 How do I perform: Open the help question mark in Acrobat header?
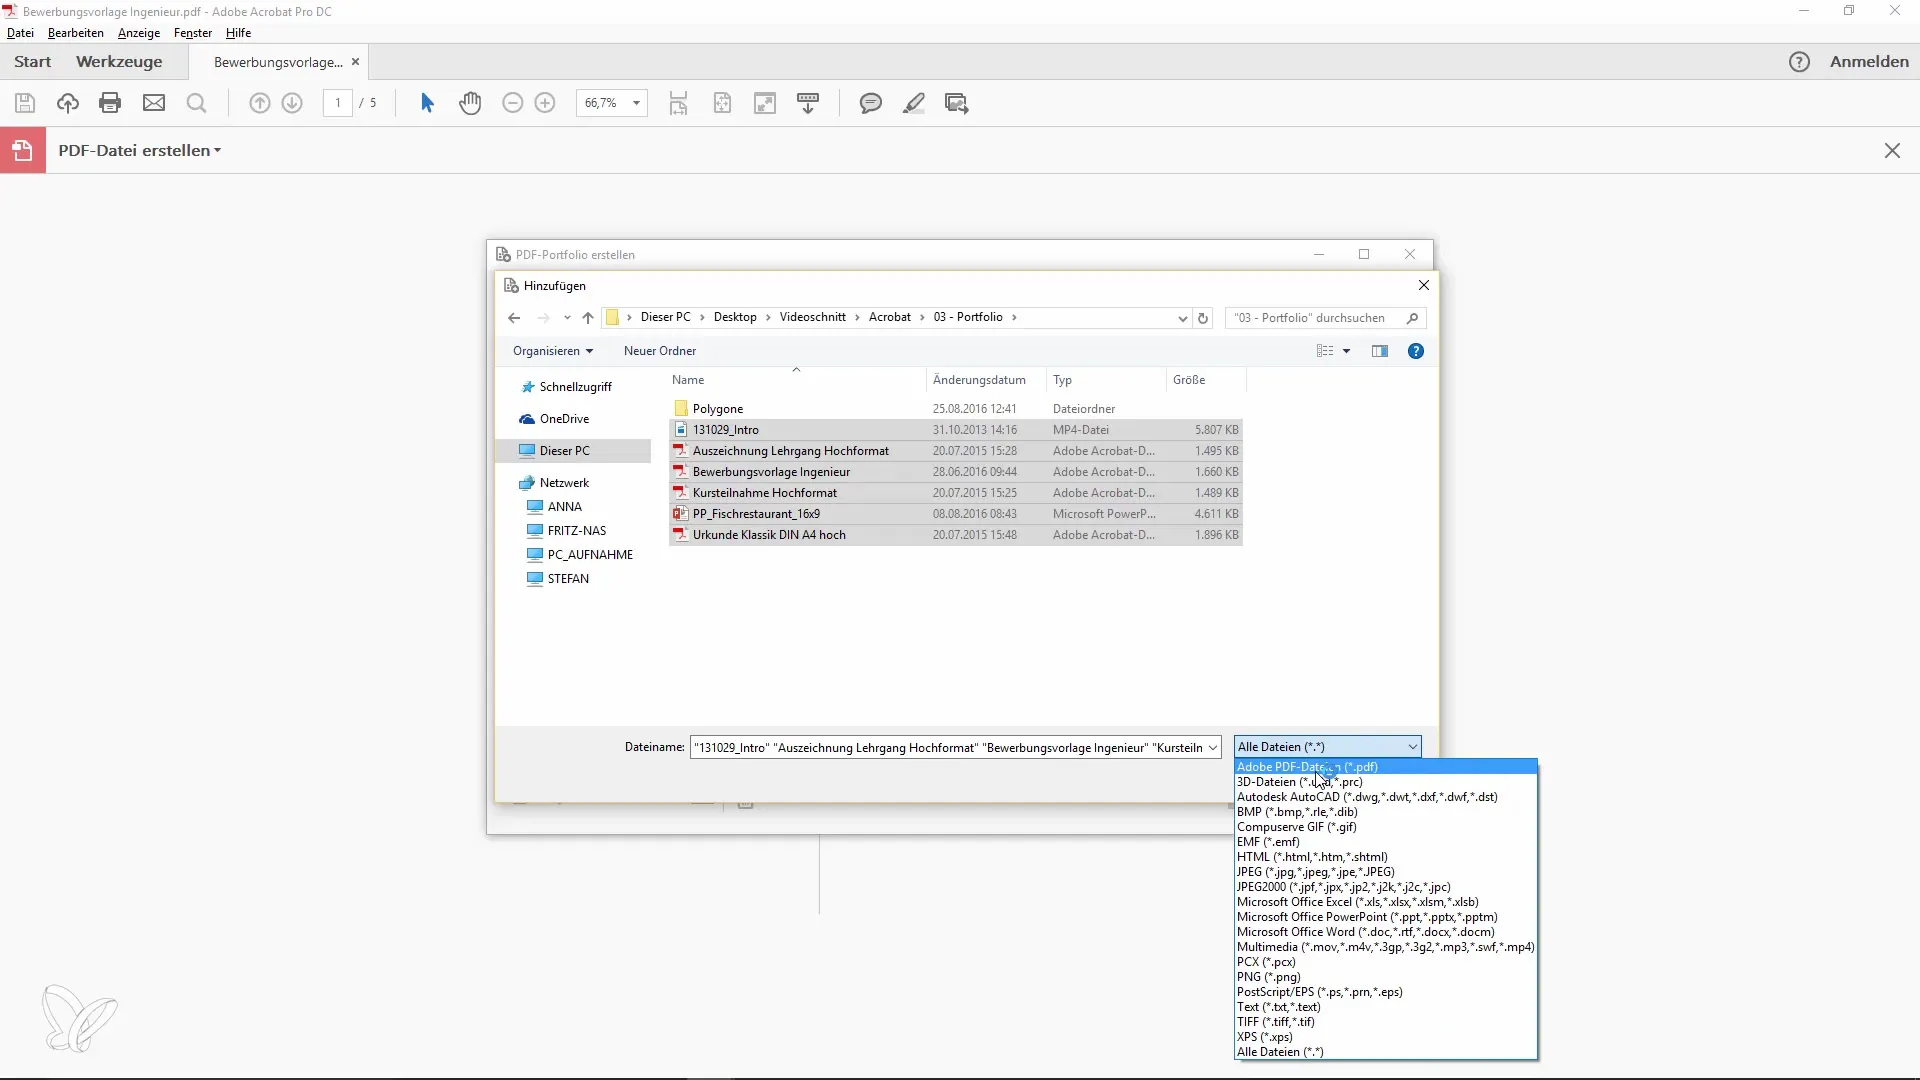point(1799,62)
